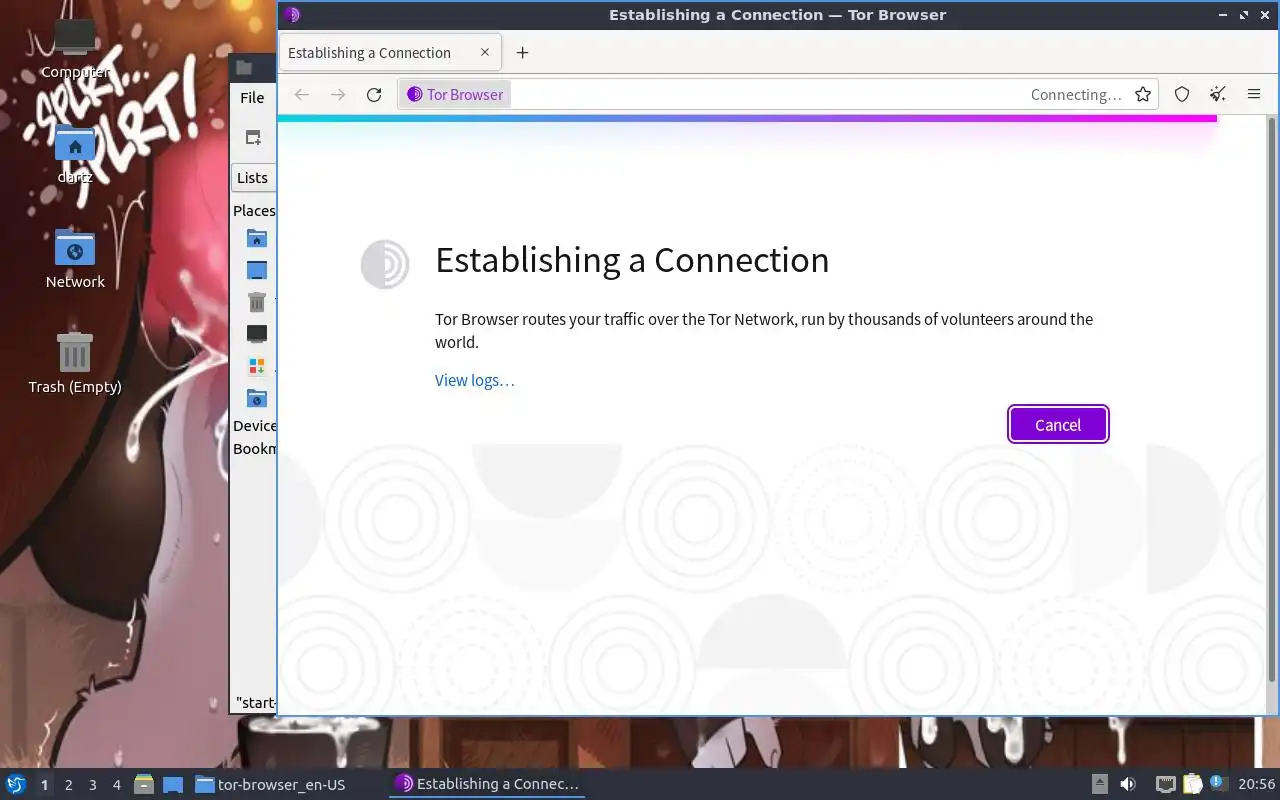Open the Trash (Empty) desktop icon
Screen dimensions: 1280x800
[75, 363]
